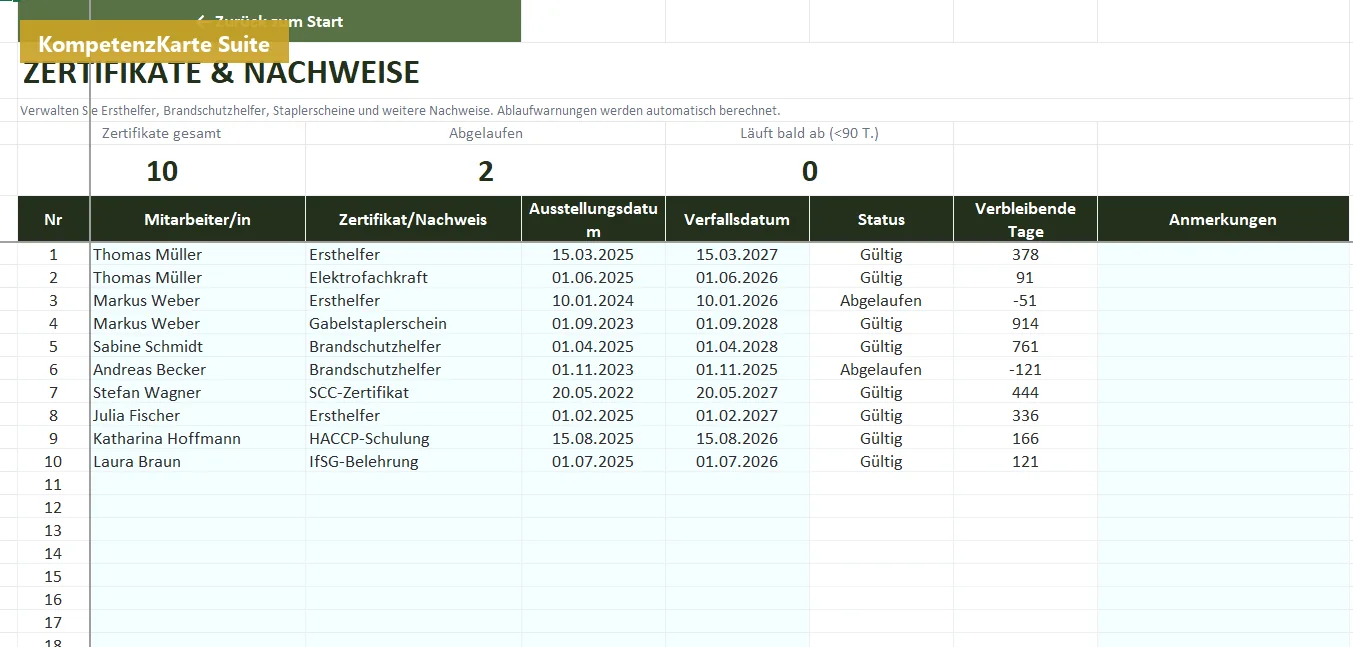This screenshot has width=1353, height=647.
Task: Select issue date 15.03.2025
Action: [x=594, y=254]
